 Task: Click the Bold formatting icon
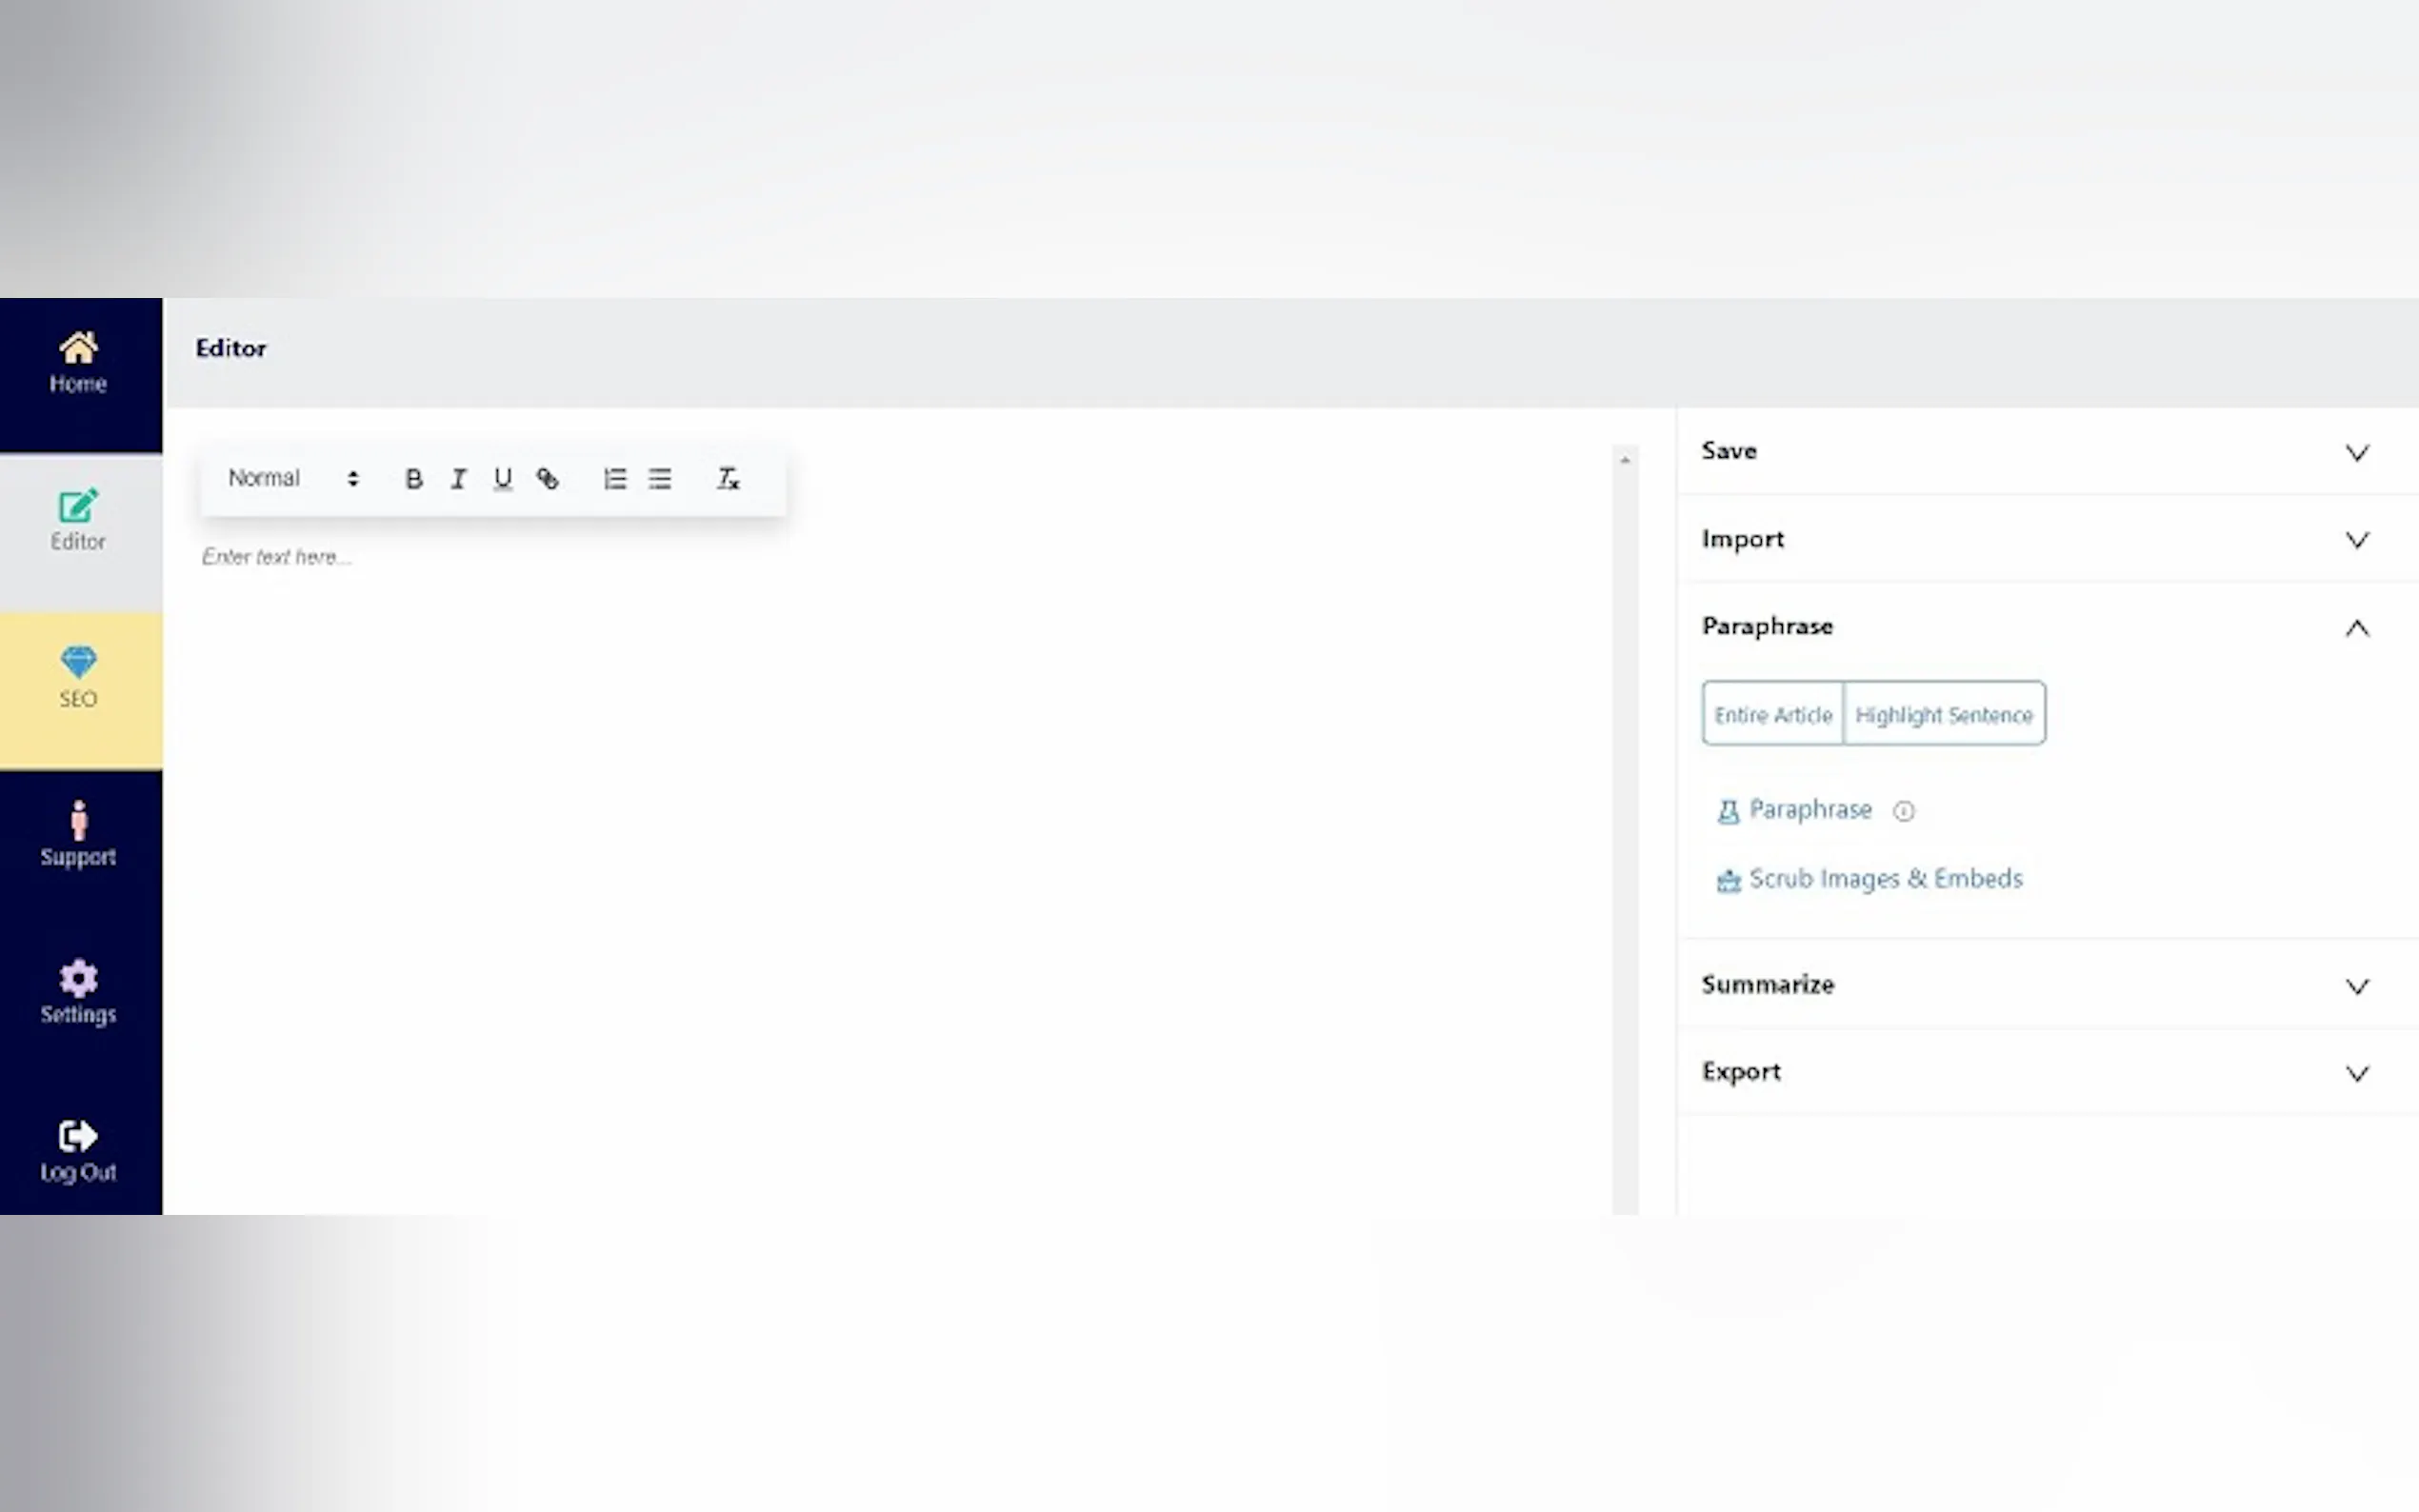pyautogui.click(x=413, y=479)
